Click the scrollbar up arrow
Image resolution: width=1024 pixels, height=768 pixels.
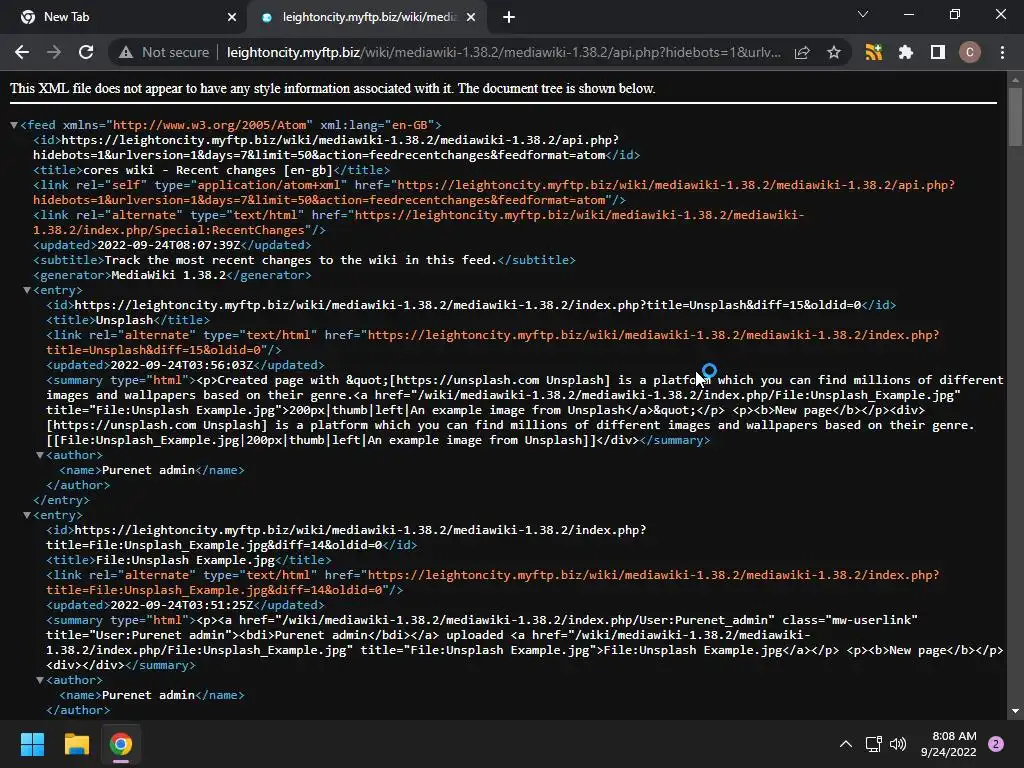click(x=1015, y=80)
